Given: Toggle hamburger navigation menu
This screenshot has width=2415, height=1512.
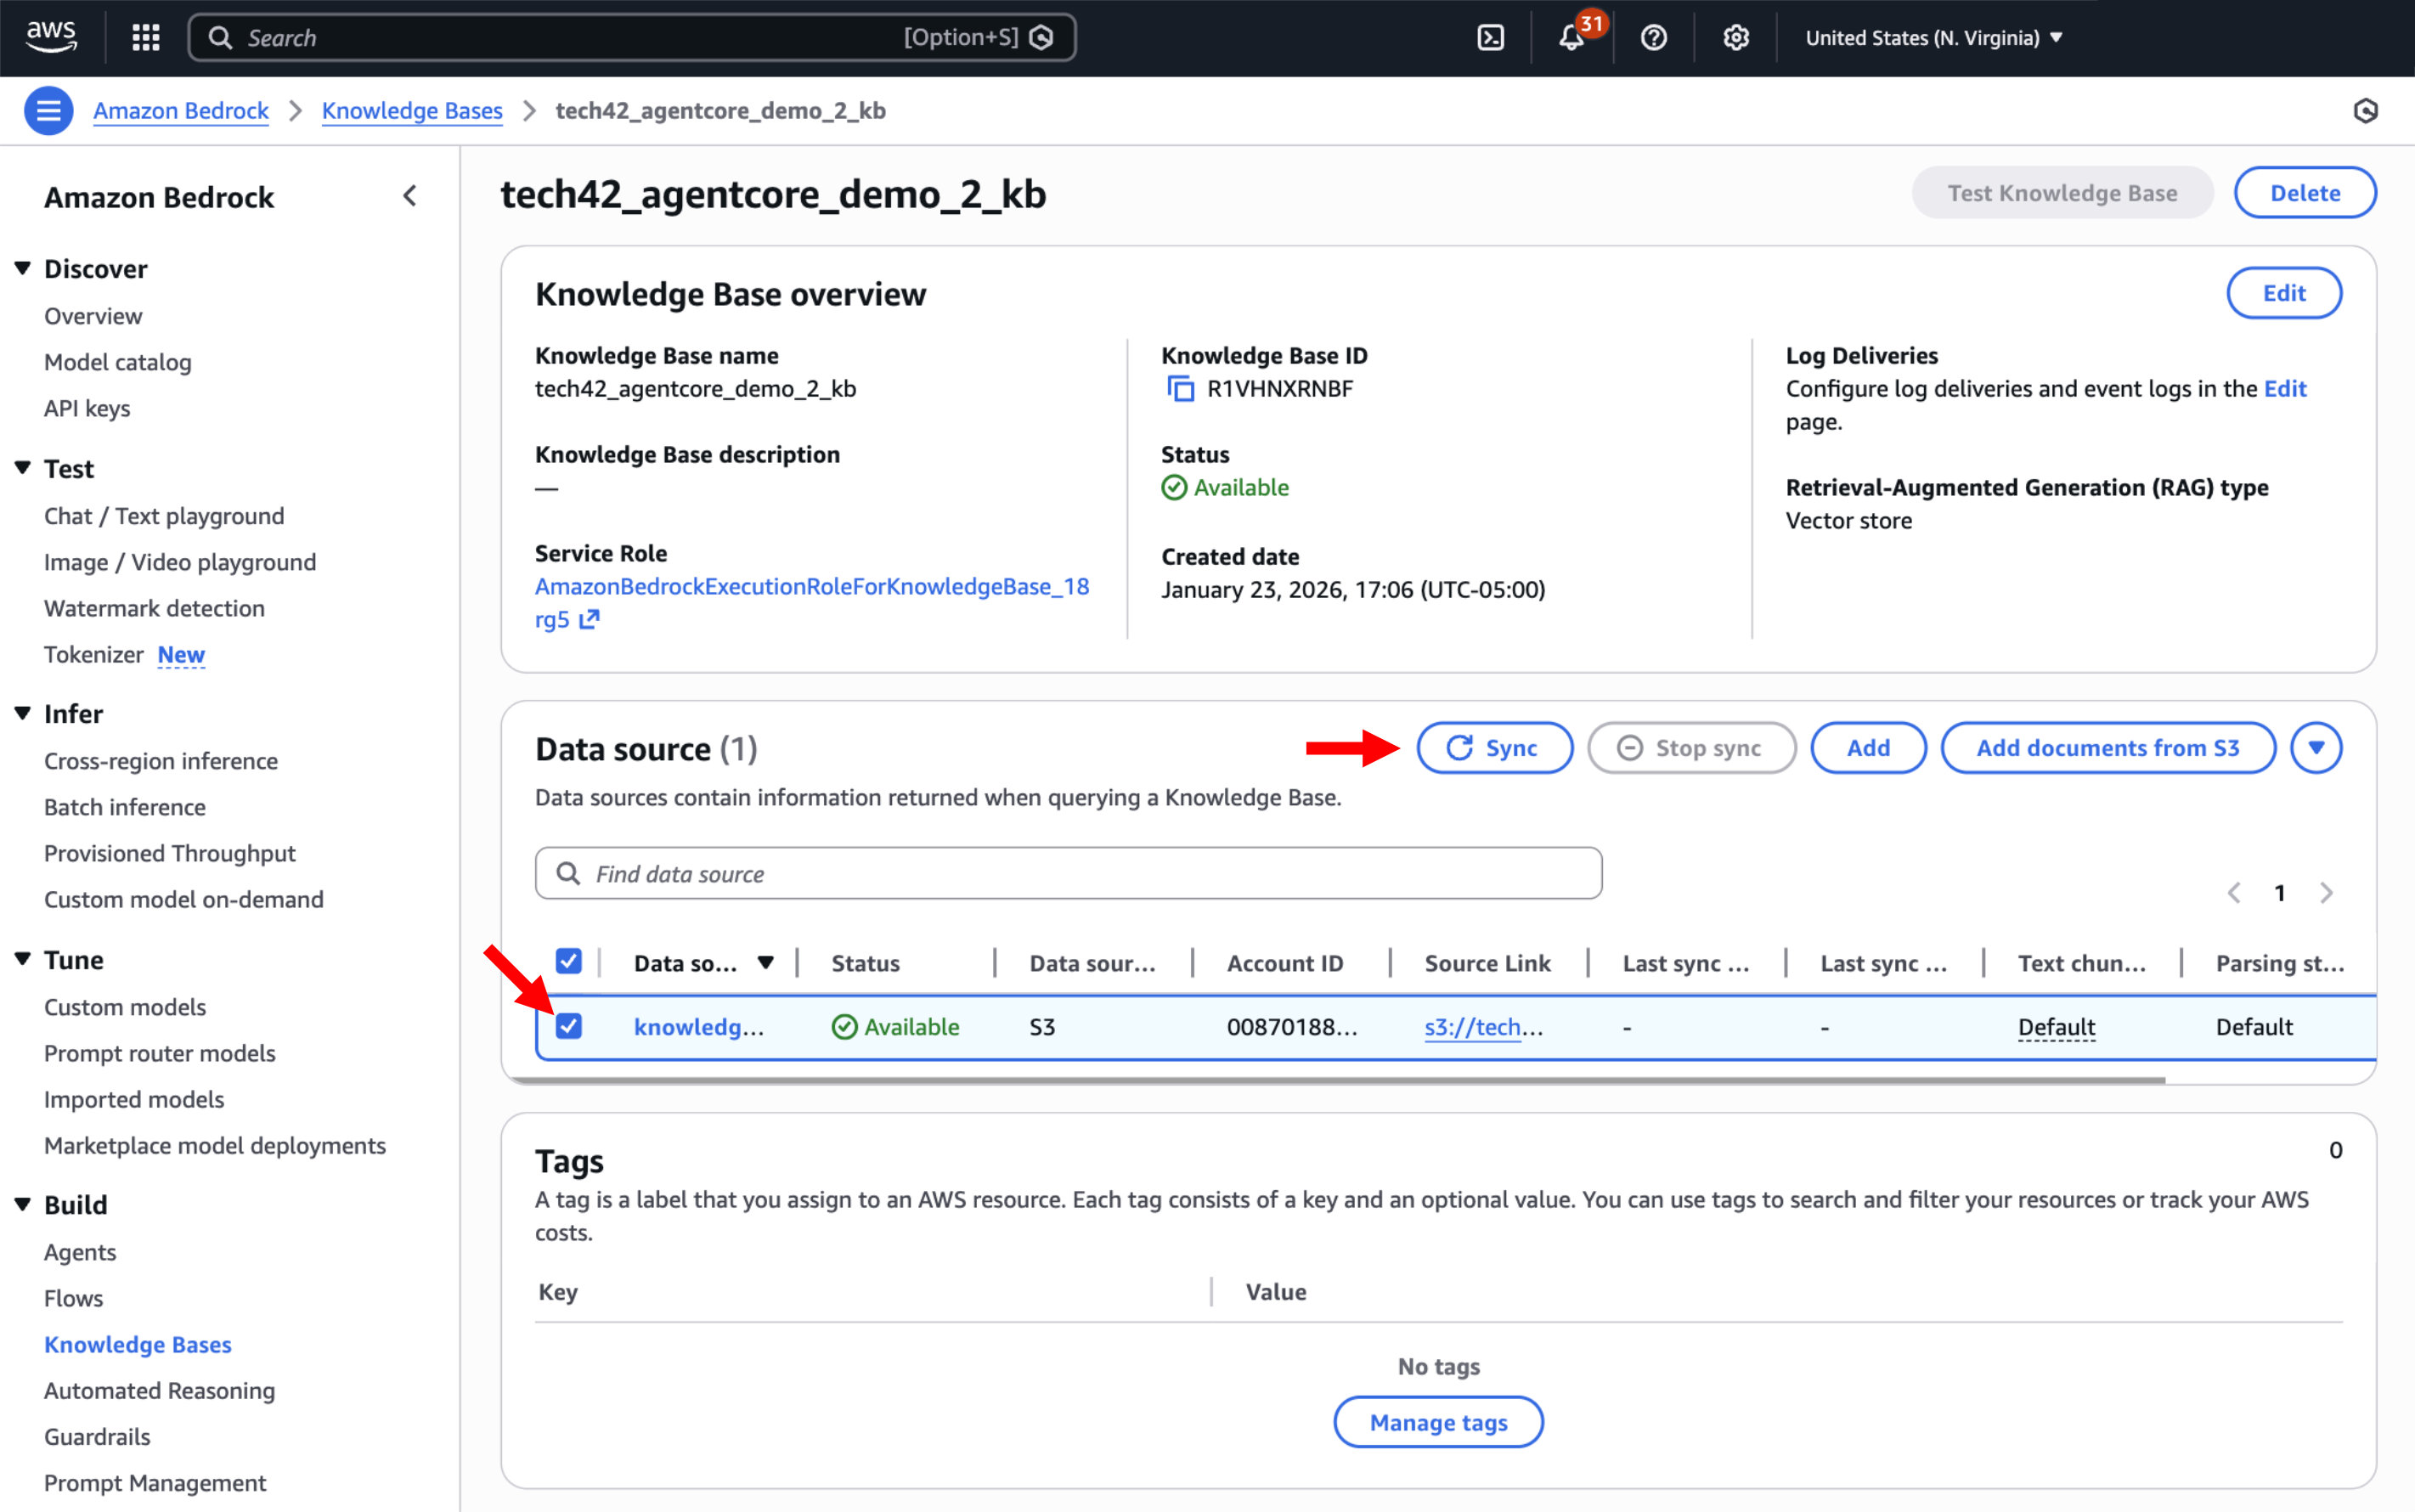Looking at the screenshot, I should click(48, 111).
